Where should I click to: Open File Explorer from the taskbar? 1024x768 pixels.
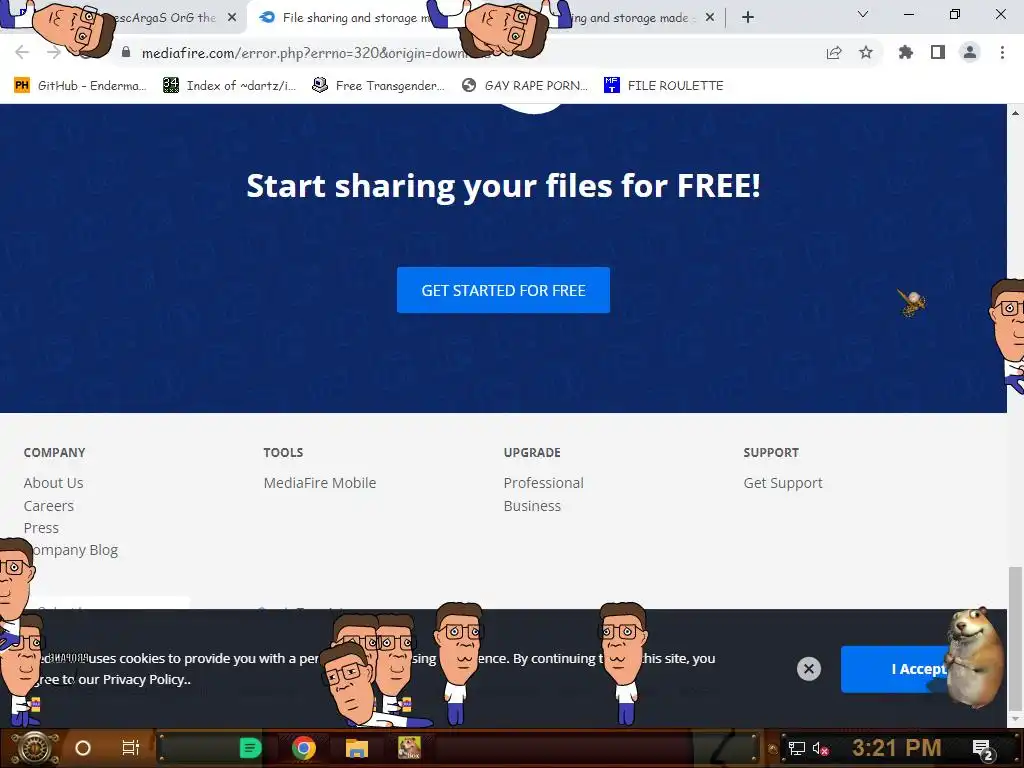click(357, 748)
